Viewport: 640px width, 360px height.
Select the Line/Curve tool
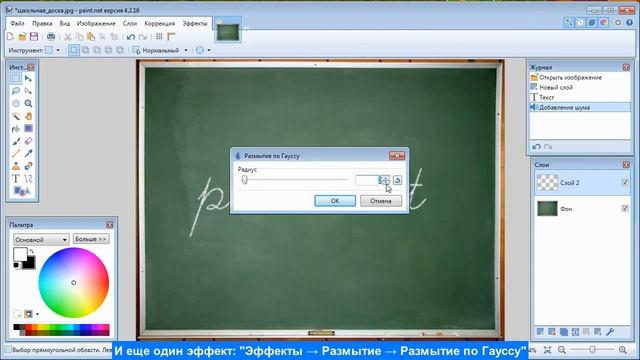pos(28,179)
